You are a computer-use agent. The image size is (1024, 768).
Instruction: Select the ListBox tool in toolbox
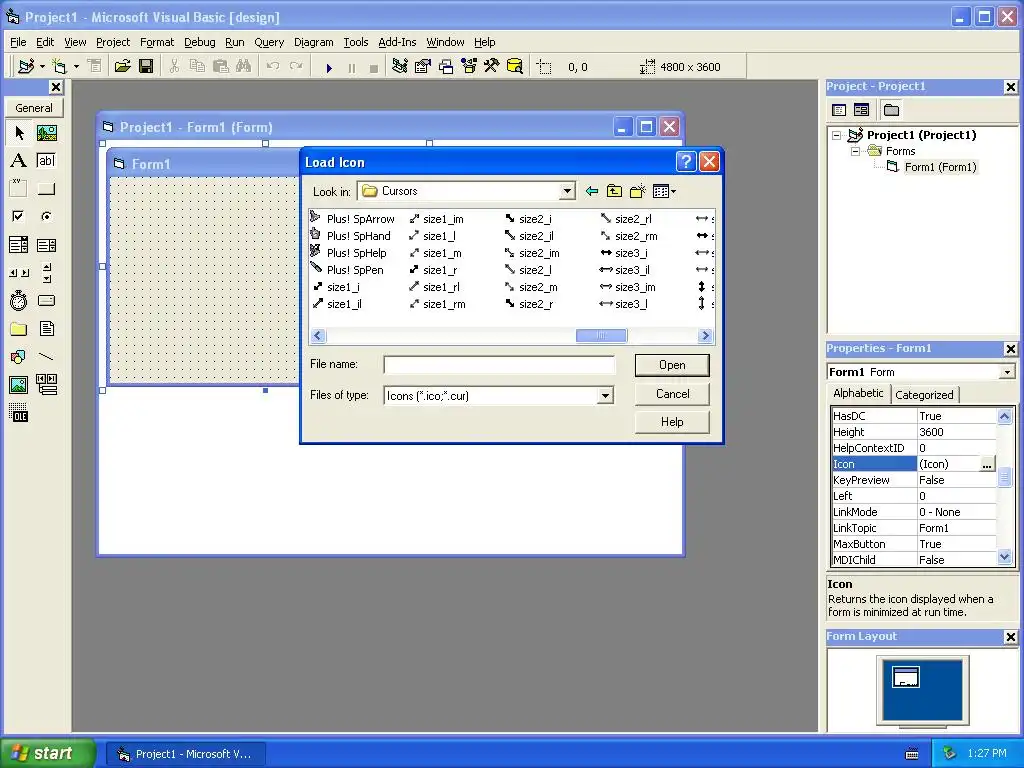46,245
